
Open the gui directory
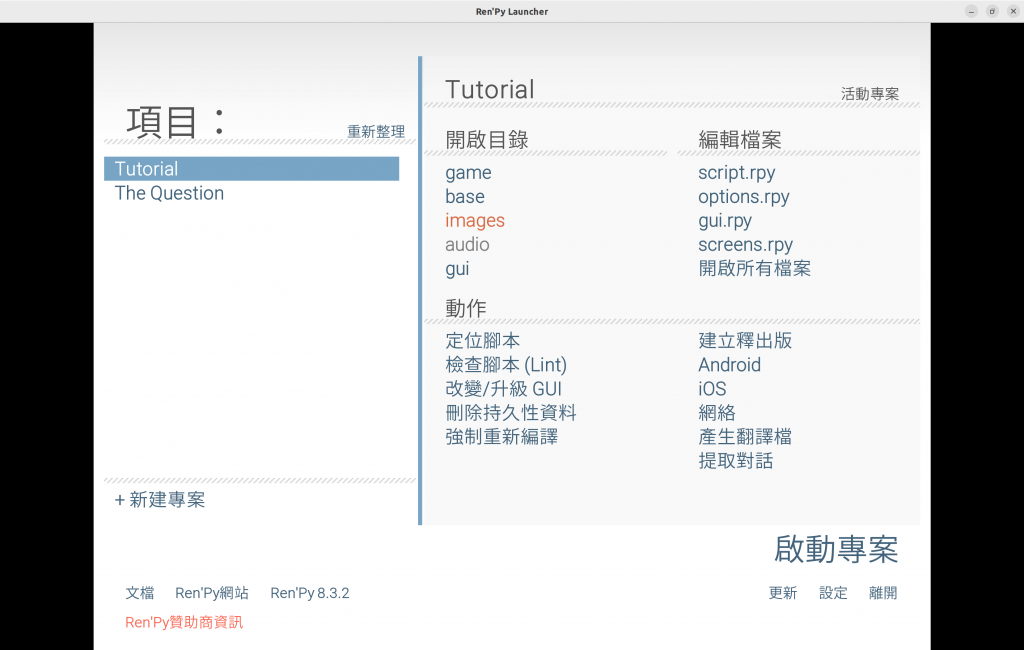(x=457, y=268)
